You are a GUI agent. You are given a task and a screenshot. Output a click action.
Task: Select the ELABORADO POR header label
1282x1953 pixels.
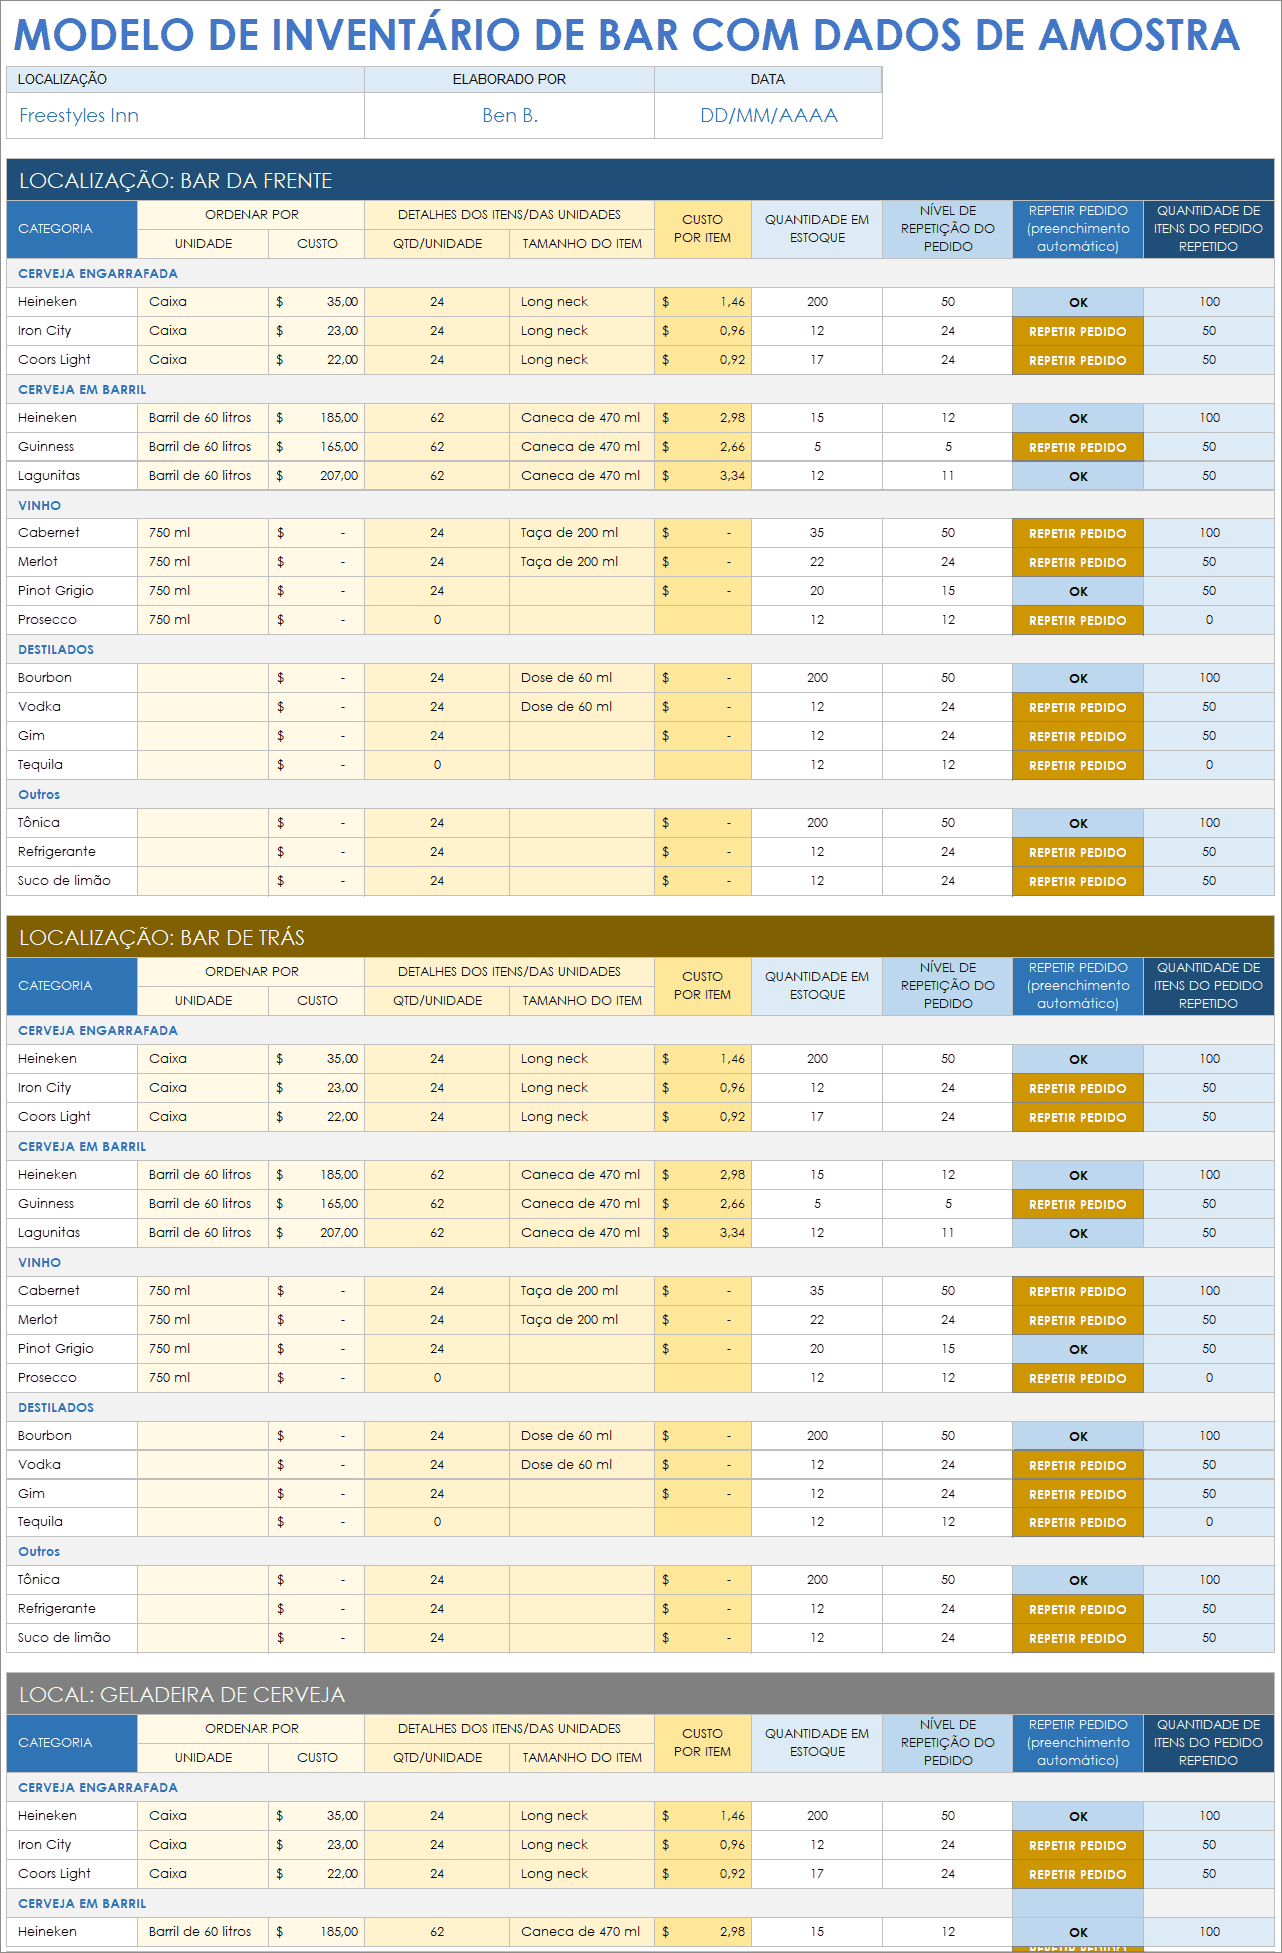coord(509,79)
